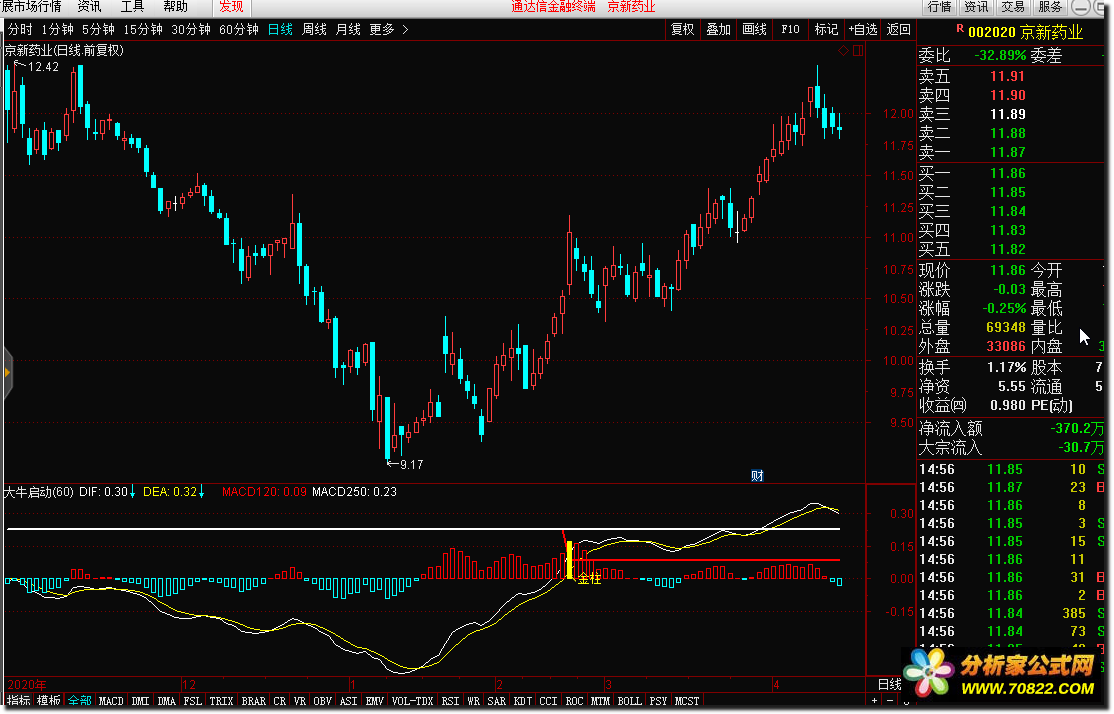1114x714 pixels.
Task: Switch indicator to ROC
Action: (x=574, y=701)
